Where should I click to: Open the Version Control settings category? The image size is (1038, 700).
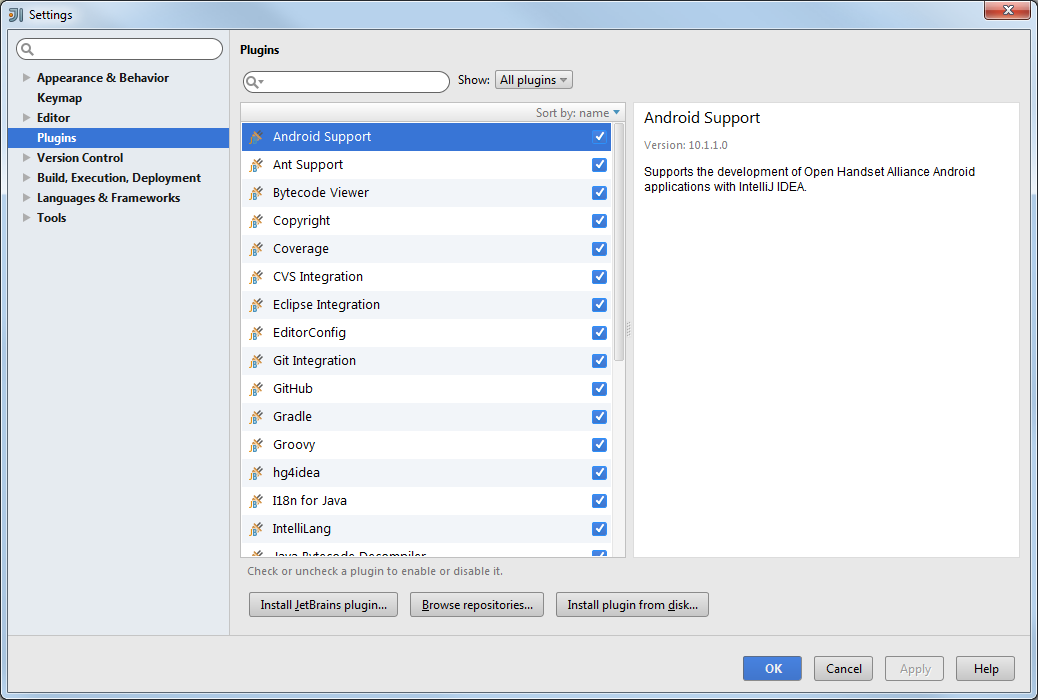pyautogui.click(x=80, y=158)
